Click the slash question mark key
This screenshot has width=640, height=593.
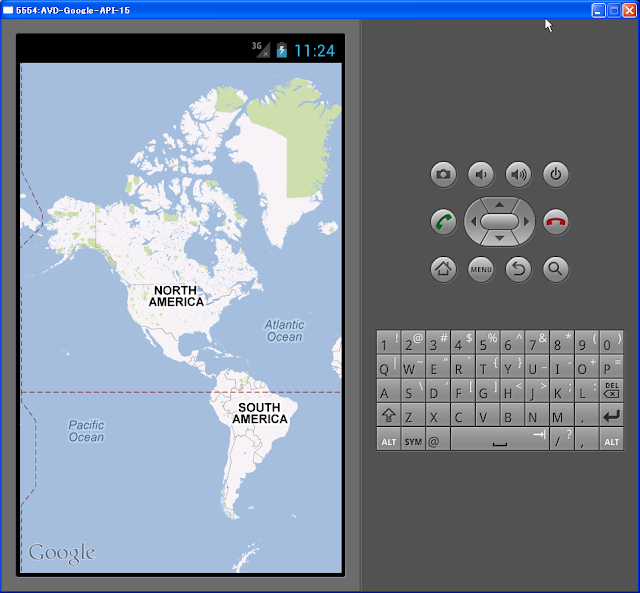coord(562,439)
